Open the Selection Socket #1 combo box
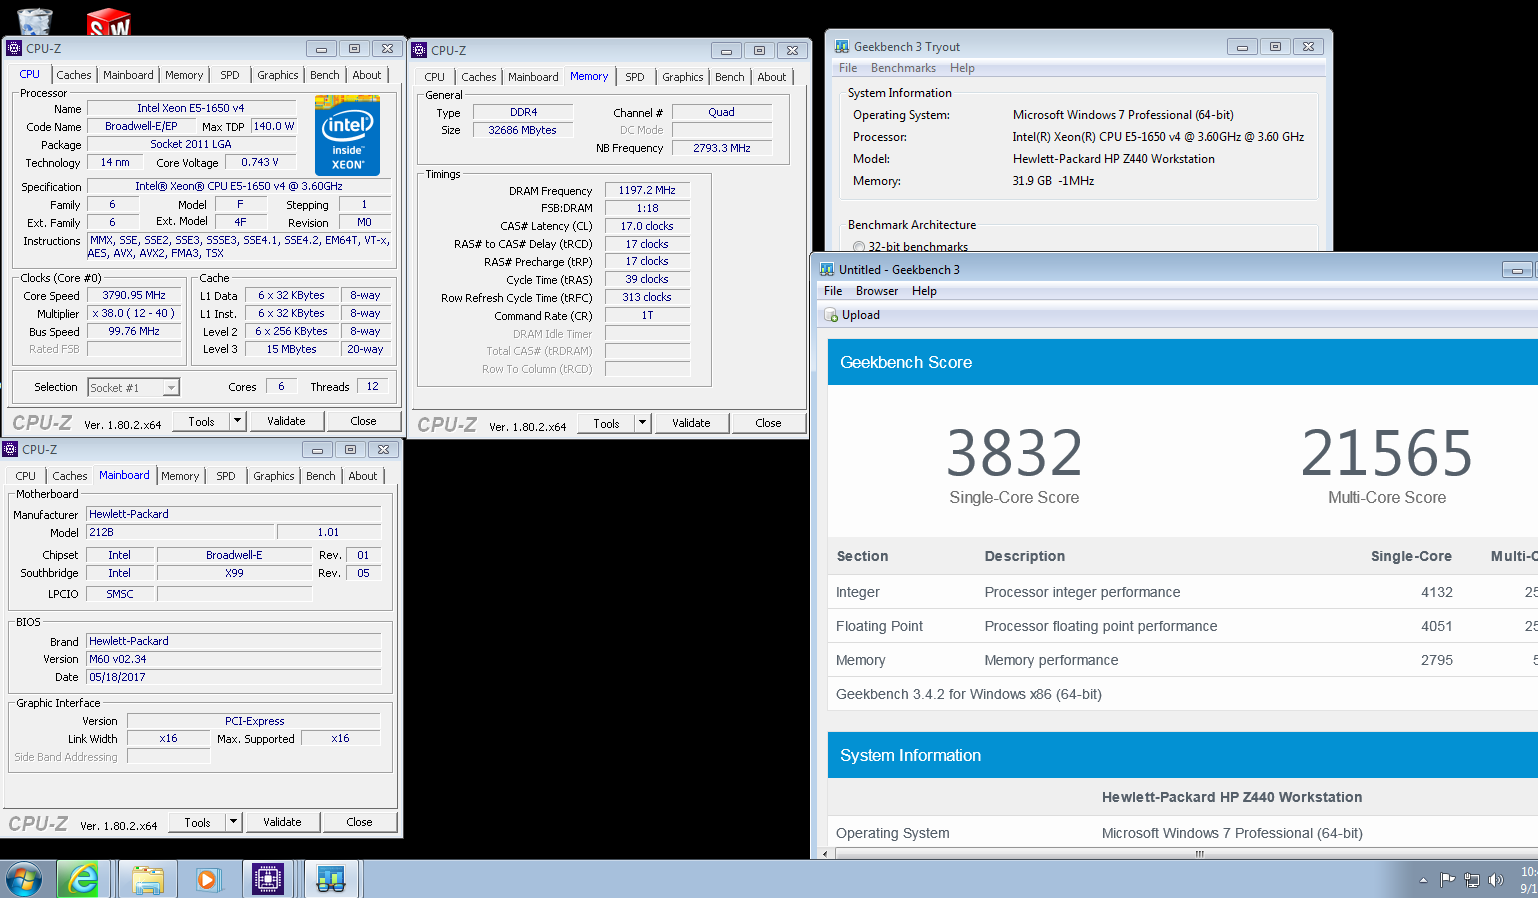Viewport: 1538px width, 898px height. (134, 387)
